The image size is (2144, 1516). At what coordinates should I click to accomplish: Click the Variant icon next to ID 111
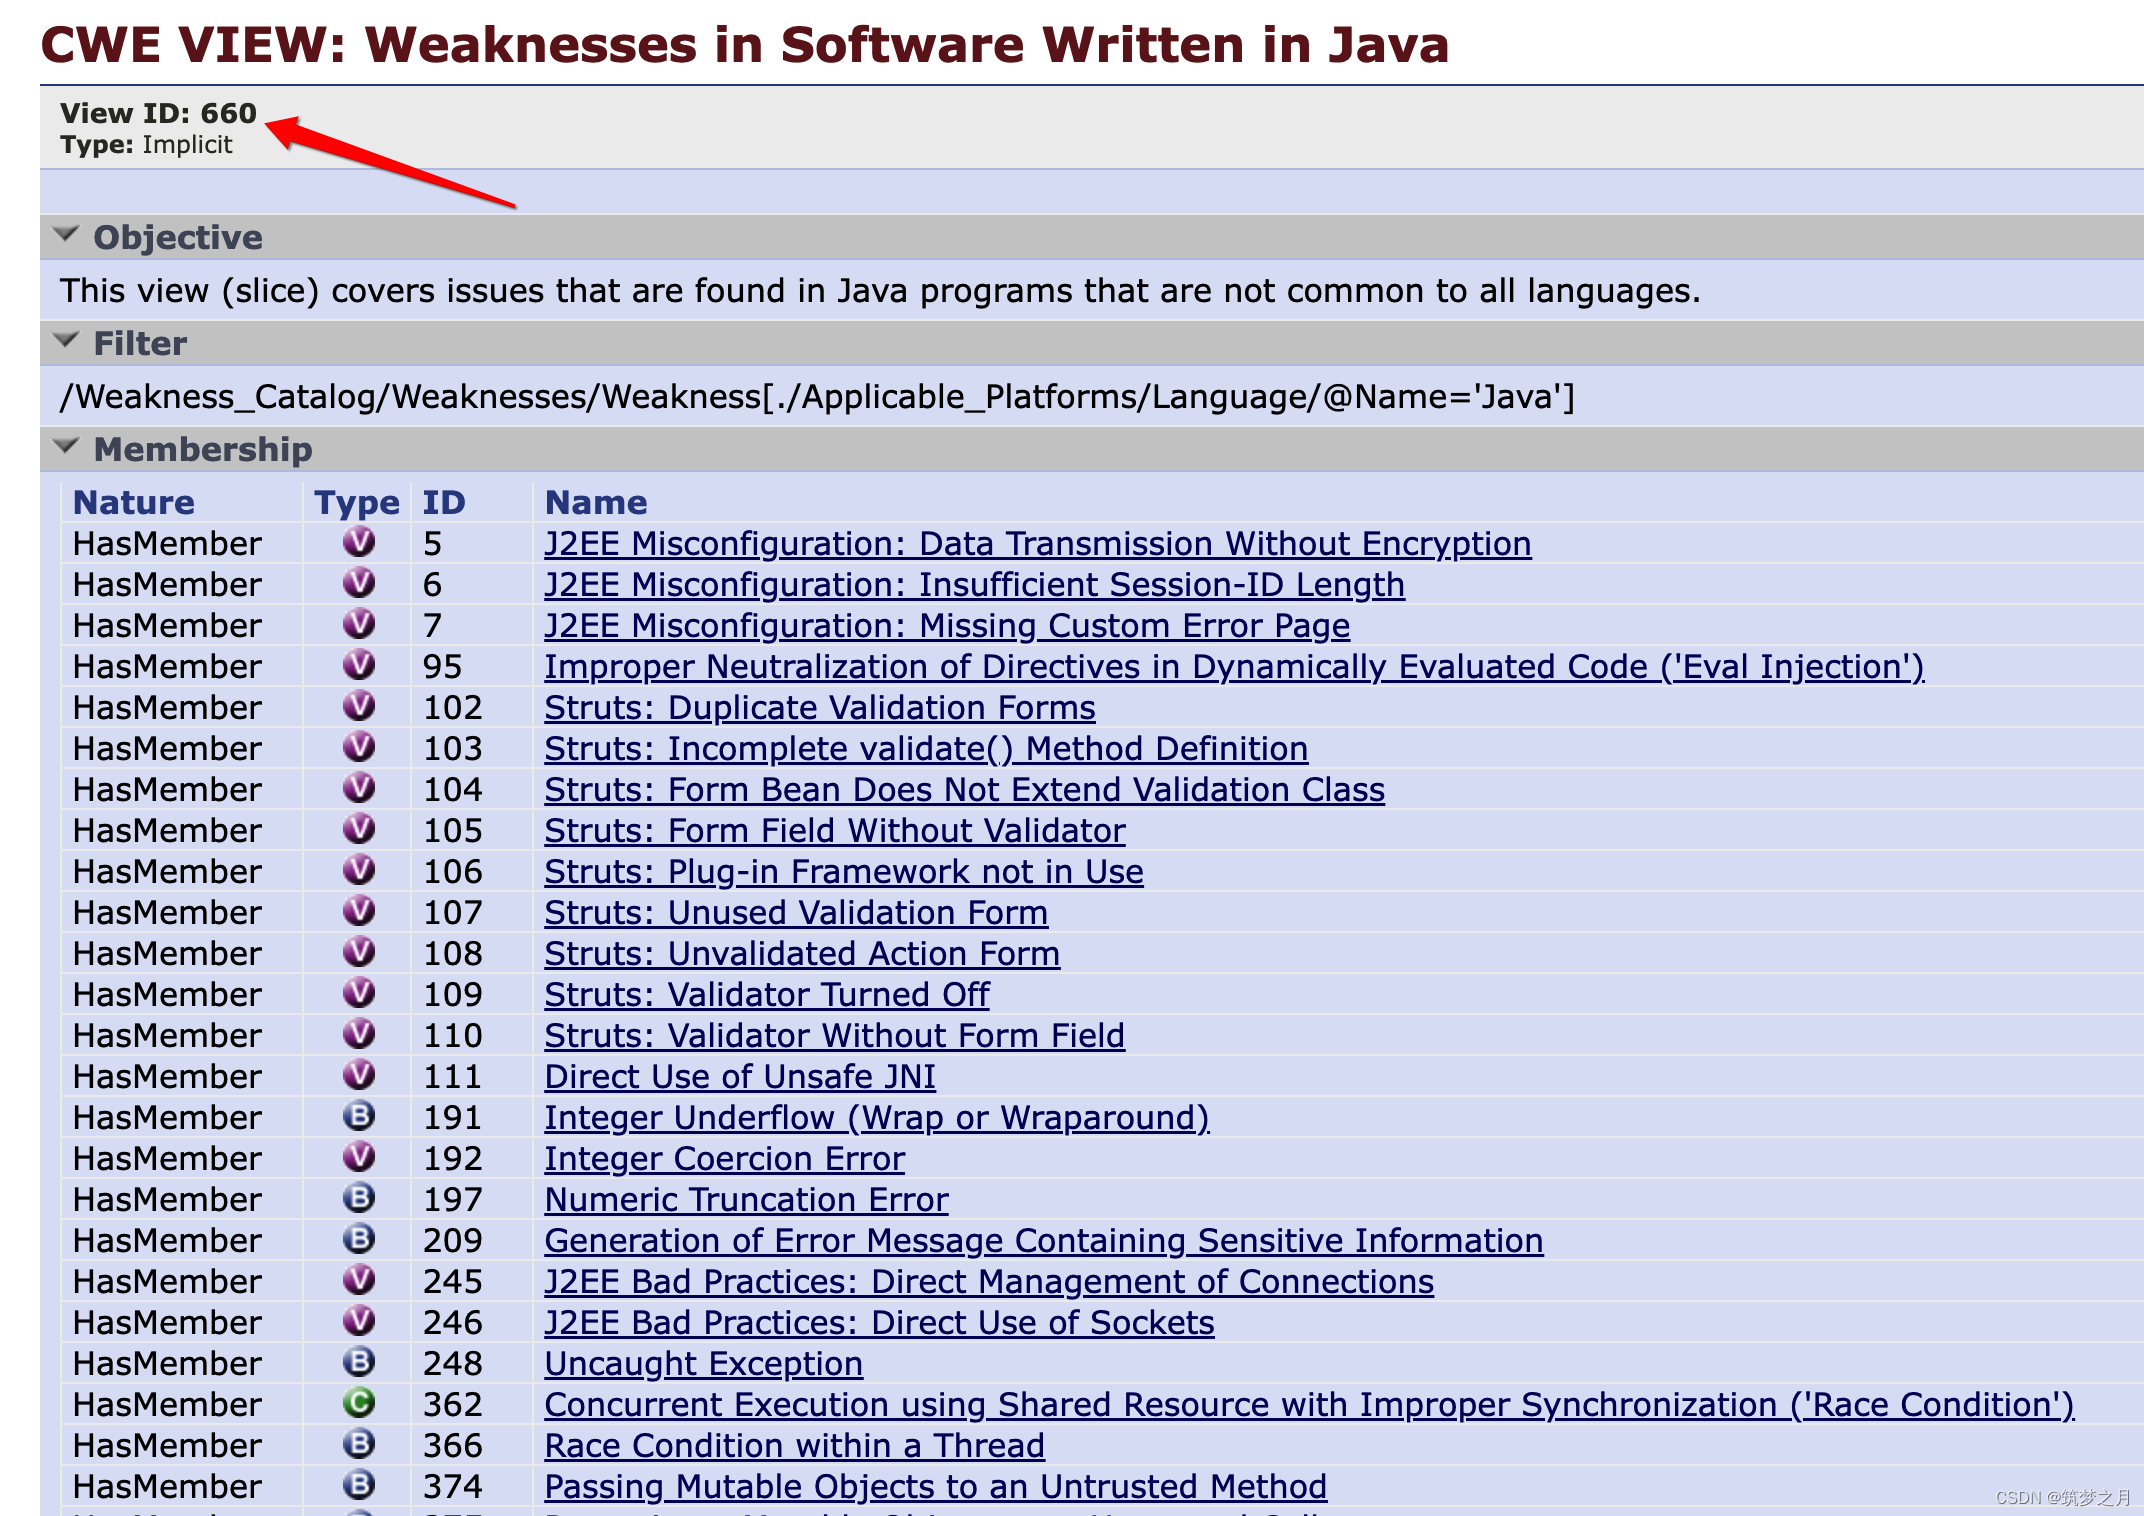click(358, 1075)
